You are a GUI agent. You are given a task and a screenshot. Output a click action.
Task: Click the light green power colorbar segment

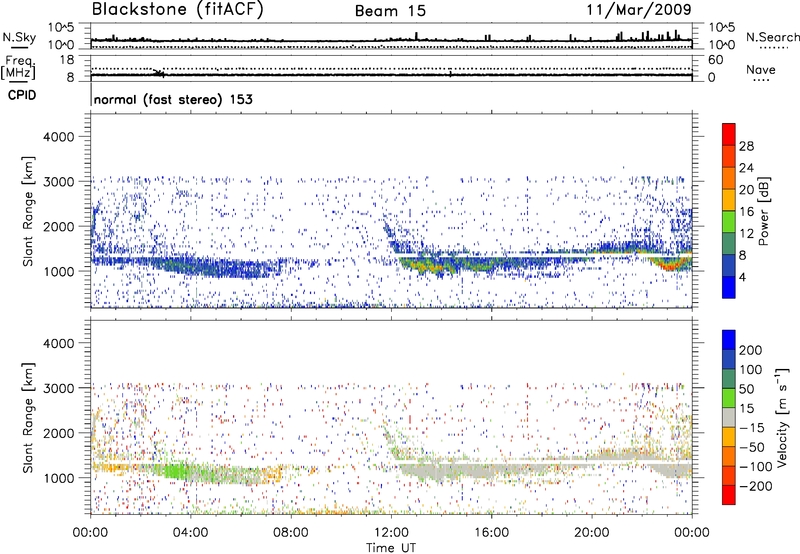click(729, 222)
